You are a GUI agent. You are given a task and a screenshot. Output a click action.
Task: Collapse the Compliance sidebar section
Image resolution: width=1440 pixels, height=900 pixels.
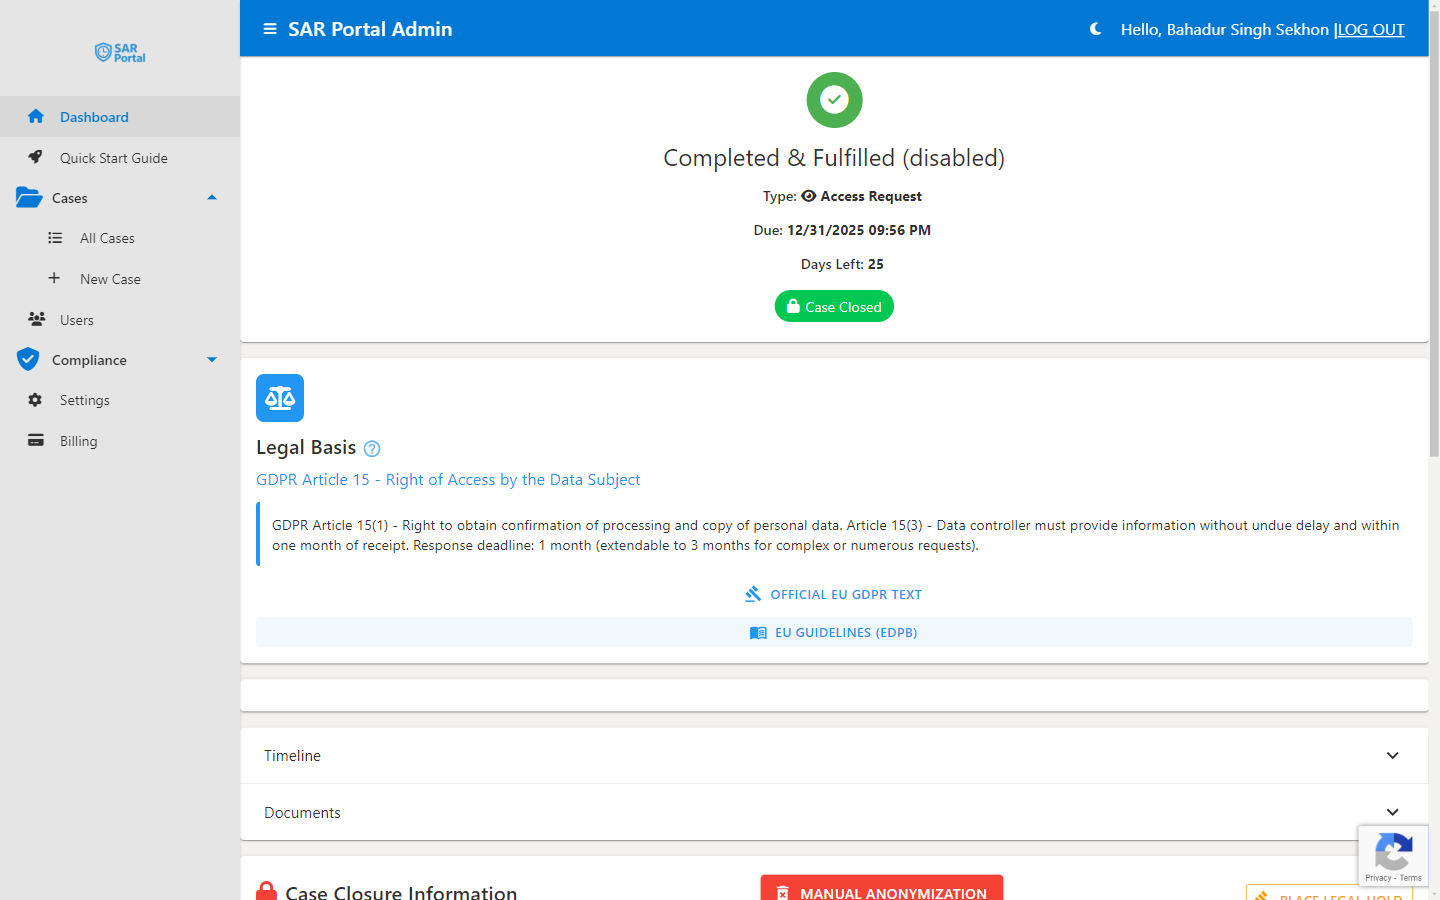coord(211,359)
